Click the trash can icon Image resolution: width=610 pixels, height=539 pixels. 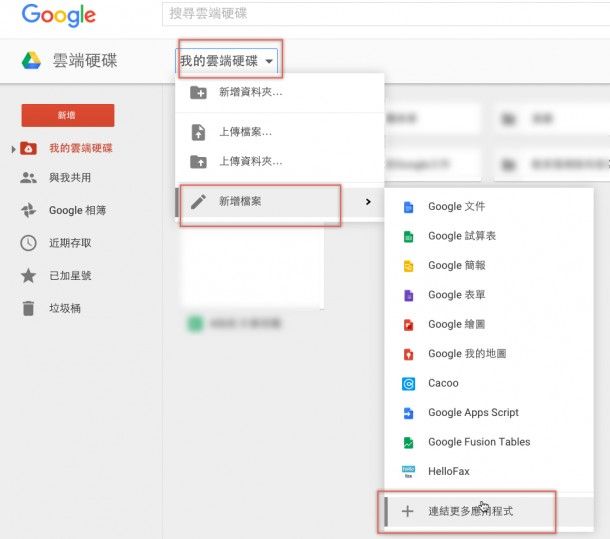pyautogui.click(x=28, y=308)
